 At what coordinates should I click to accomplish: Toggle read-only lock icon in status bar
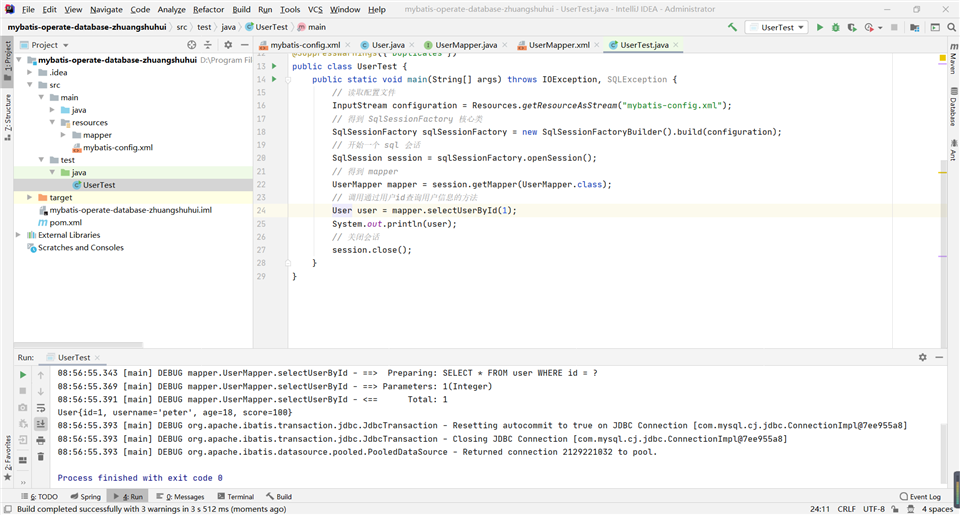[895, 509]
